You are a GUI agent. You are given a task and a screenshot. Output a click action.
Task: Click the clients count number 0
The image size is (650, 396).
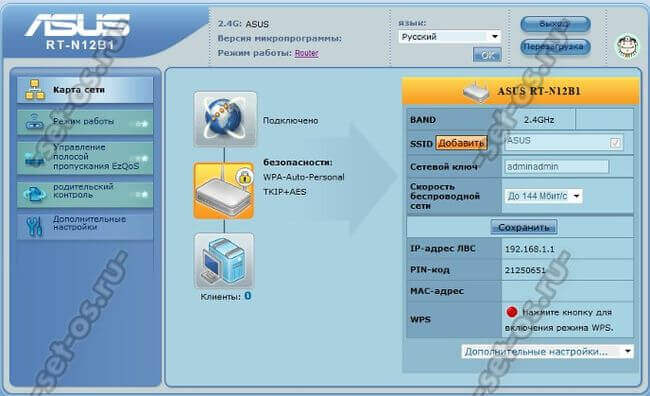[x=247, y=296]
